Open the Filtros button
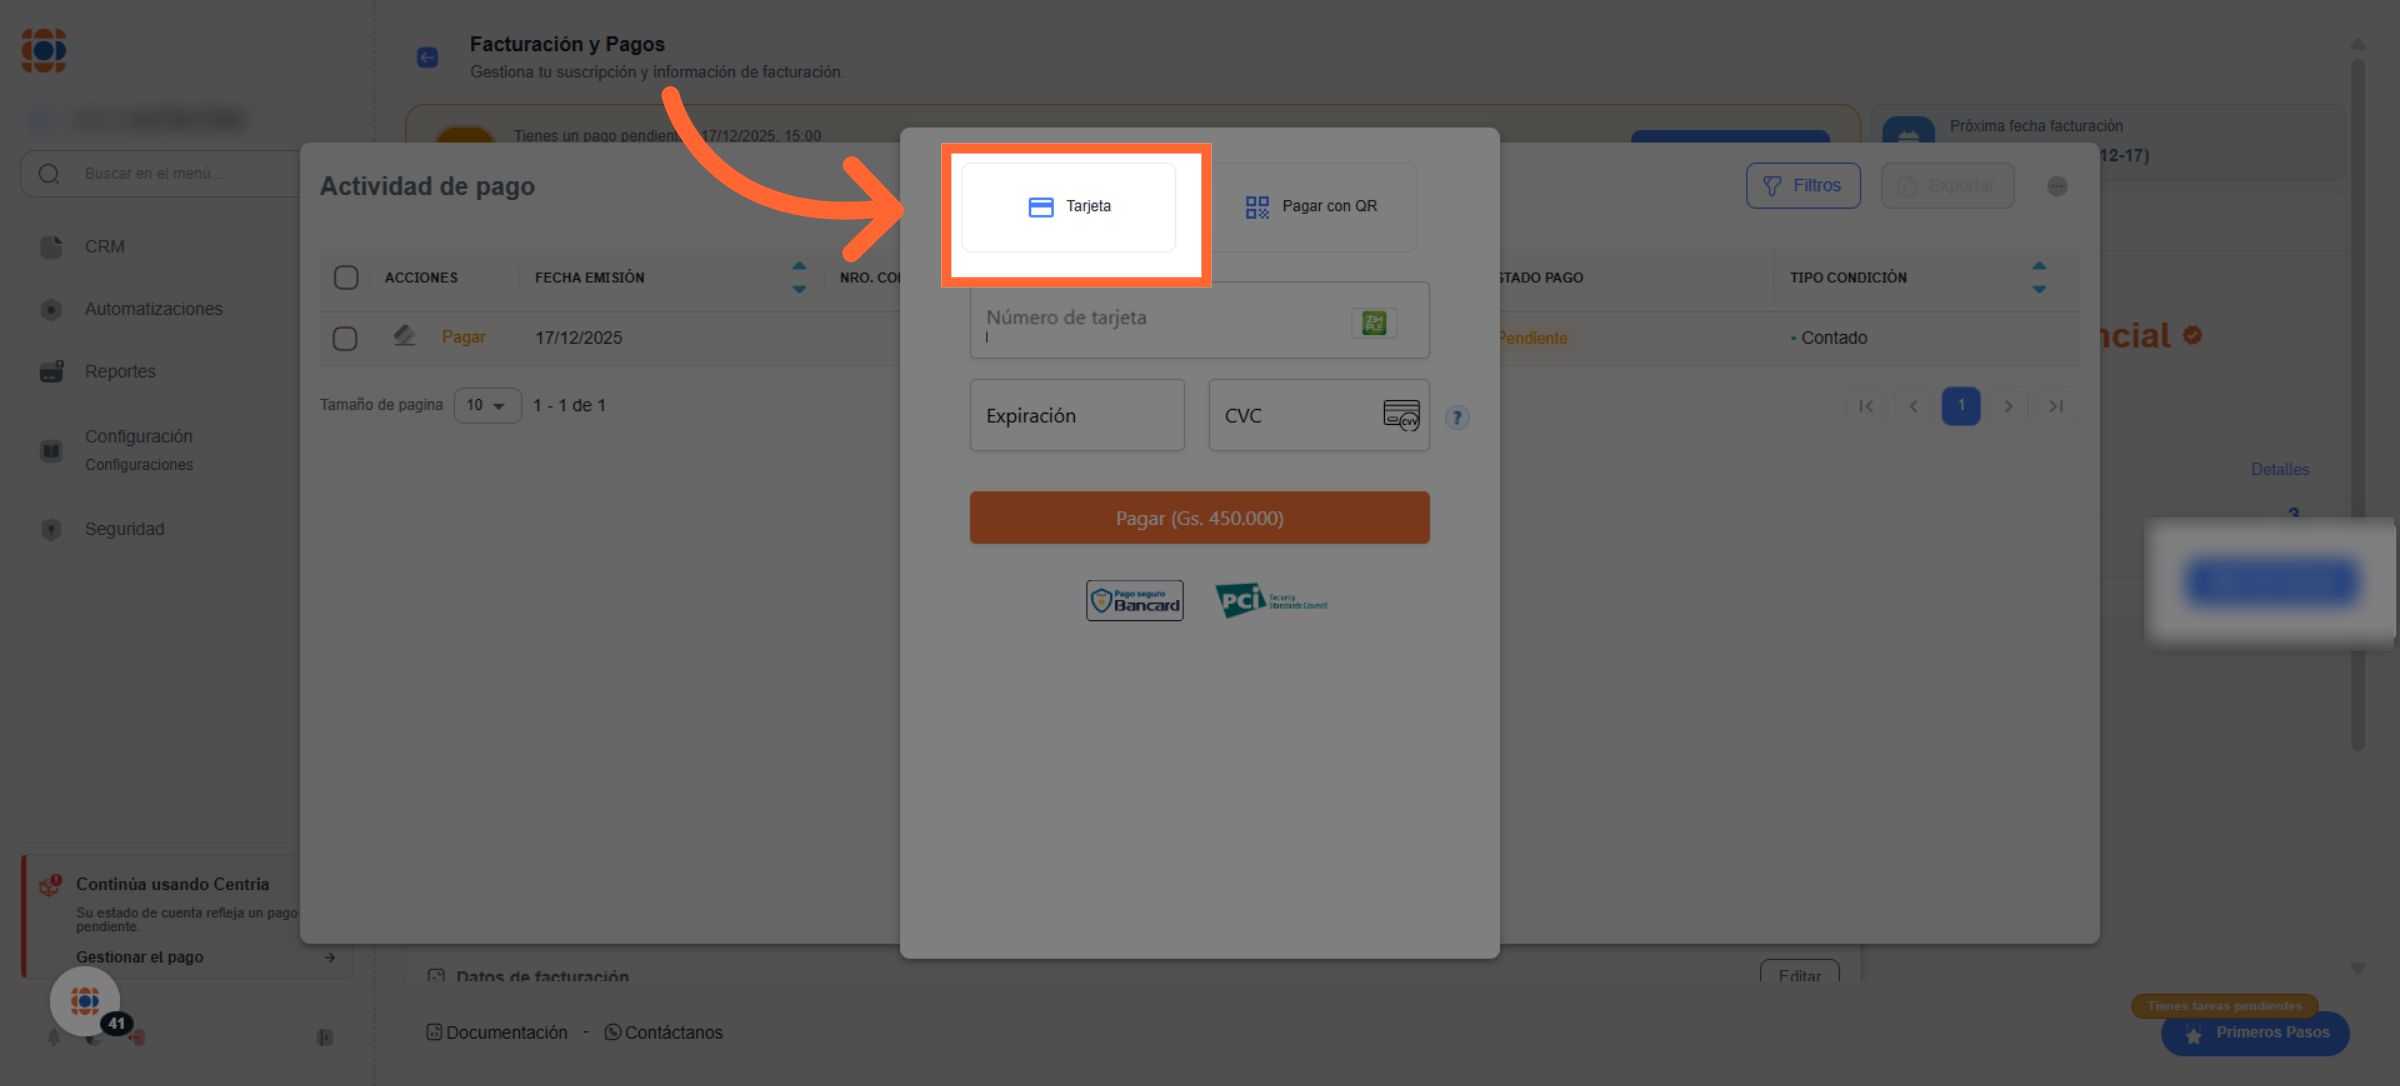Viewport: 2400px width, 1086px height. (x=1802, y=186)
